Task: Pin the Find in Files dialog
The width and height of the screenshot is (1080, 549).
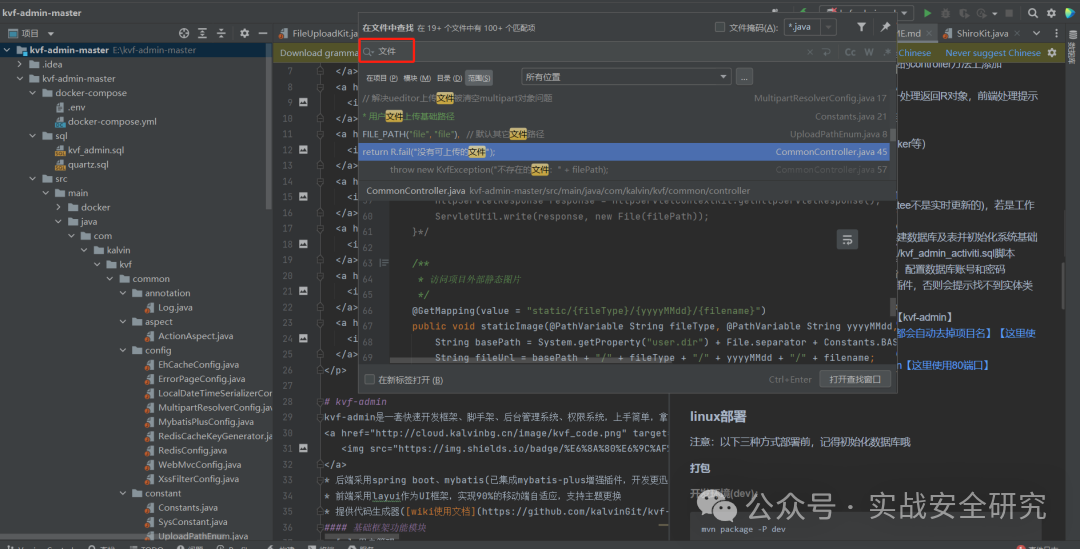Action: pyautogui.click(x=885, y=27)
